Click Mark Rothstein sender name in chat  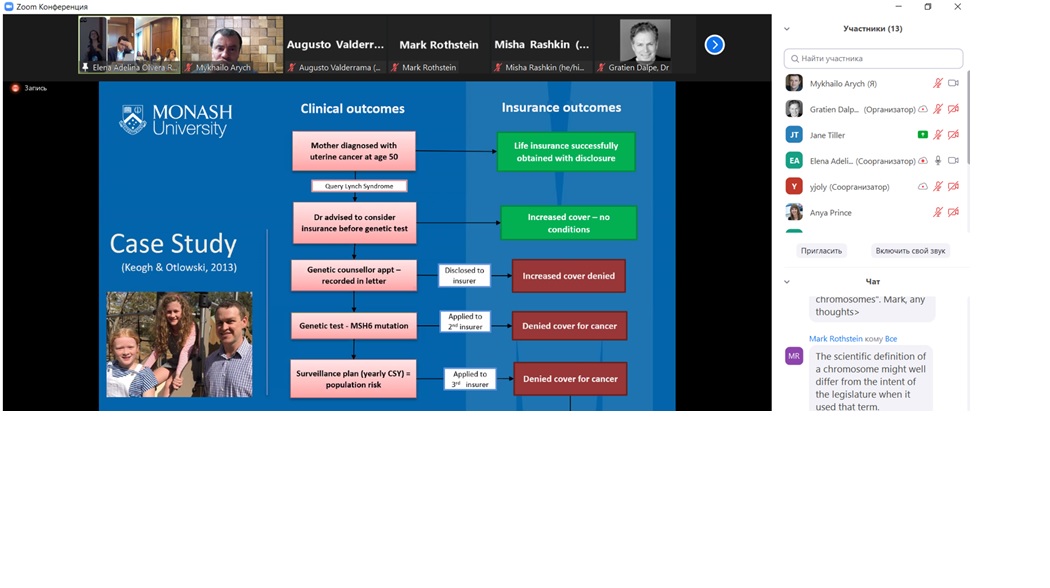point(835,339)
